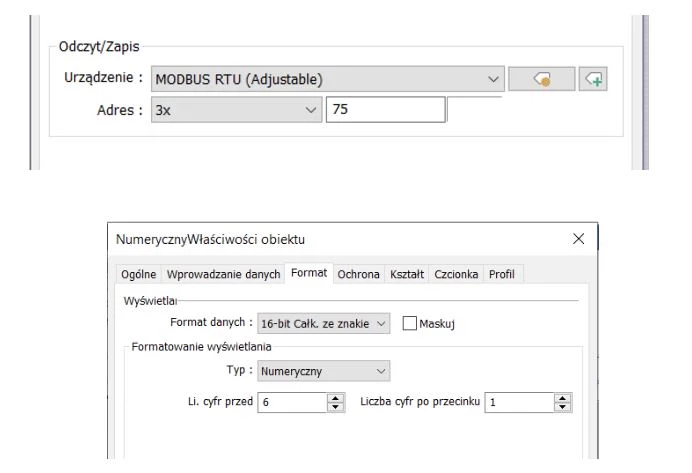Click the tag settings icon beside the device dropdown
The height and width of the screenshot is (473, 692).
click(541, 79)
